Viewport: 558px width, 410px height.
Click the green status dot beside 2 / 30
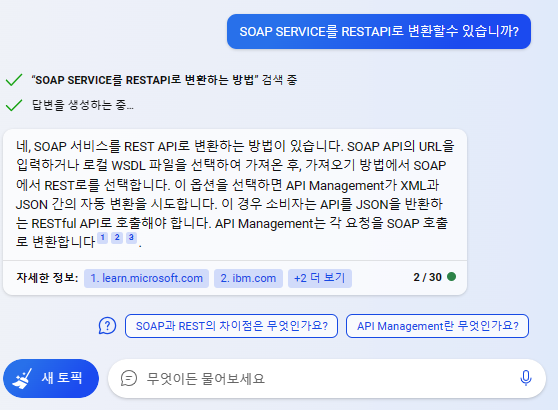pyautogui.click(x=451, y=277)
